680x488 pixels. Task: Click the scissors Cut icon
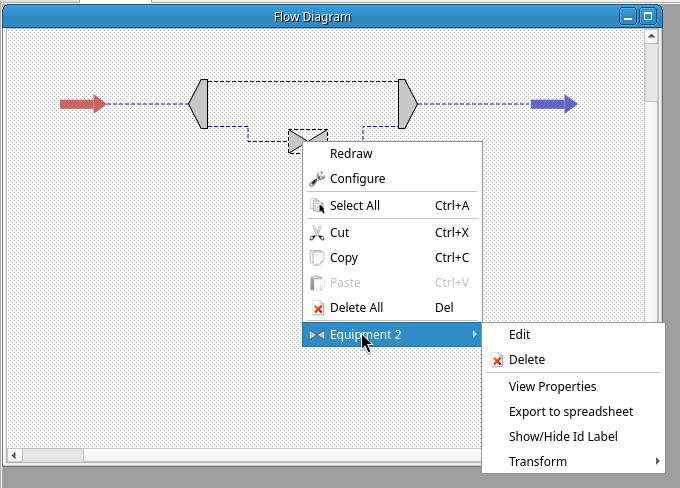(317, 233)
